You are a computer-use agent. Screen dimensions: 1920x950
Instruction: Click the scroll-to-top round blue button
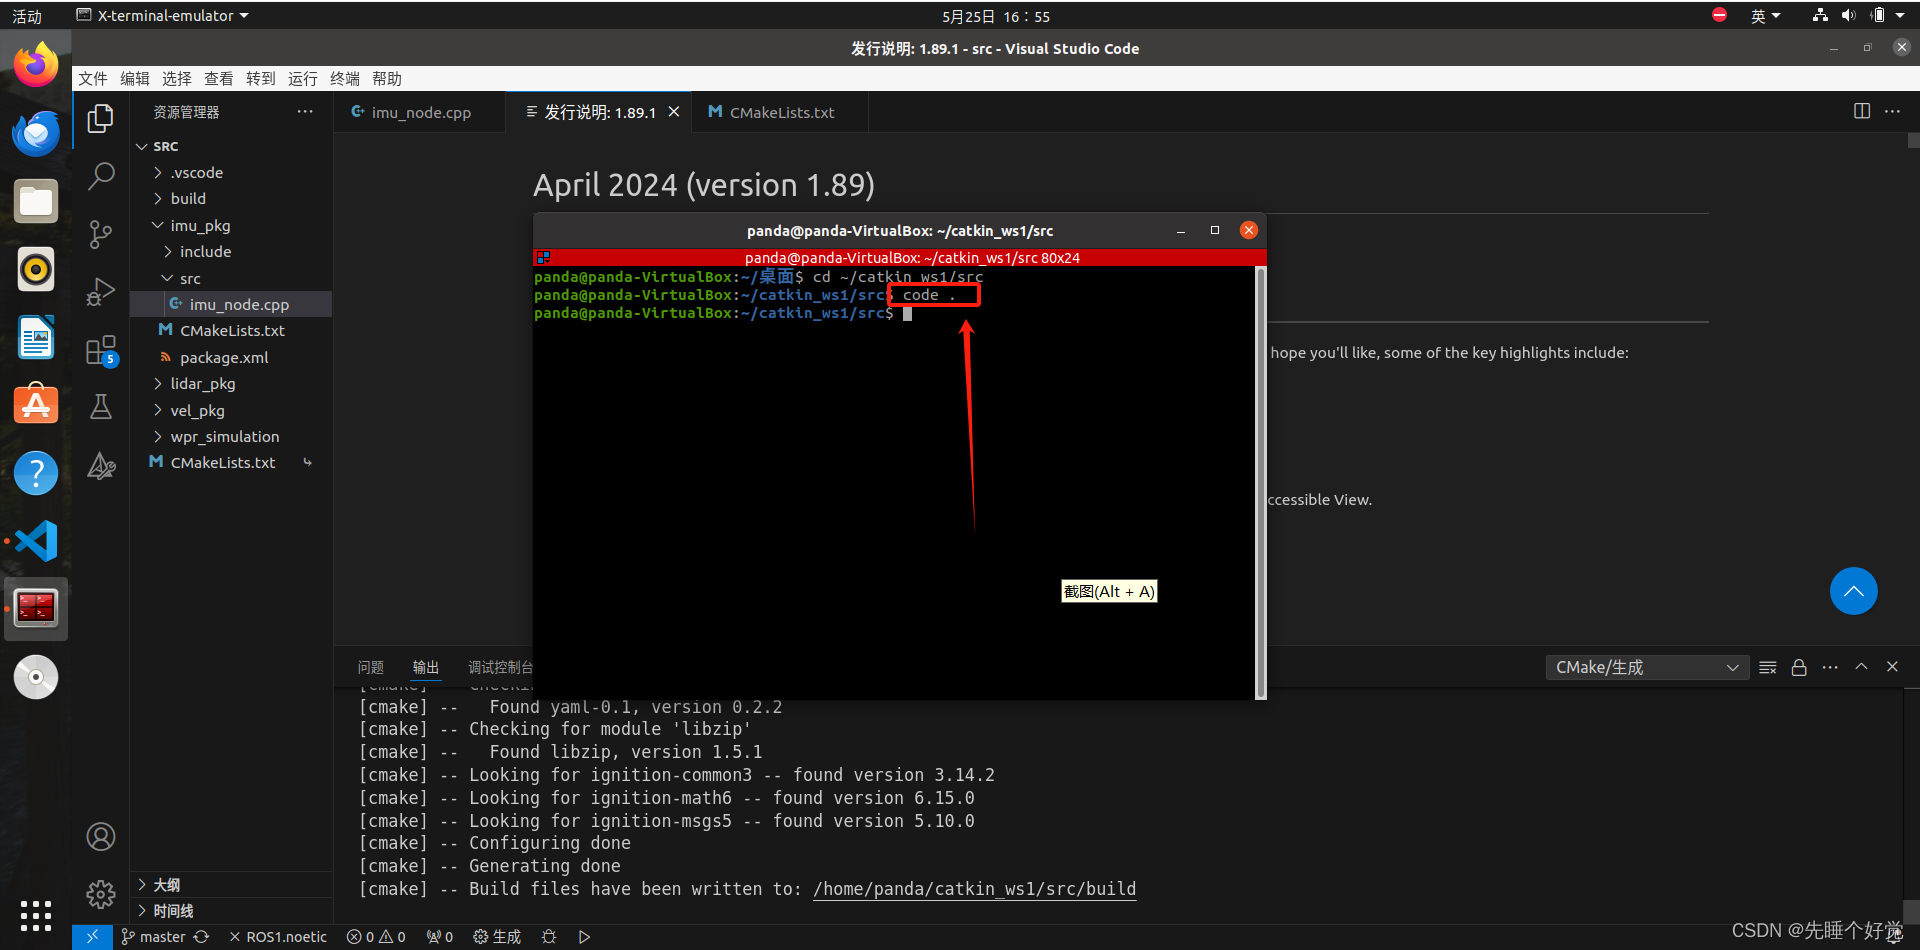1853,591
